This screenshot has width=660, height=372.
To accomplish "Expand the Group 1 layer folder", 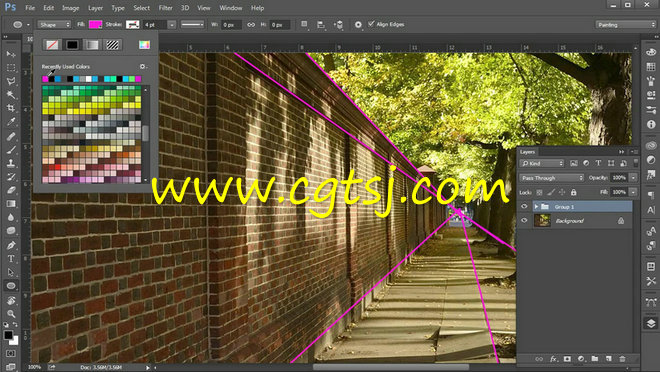I will (536, 207).
